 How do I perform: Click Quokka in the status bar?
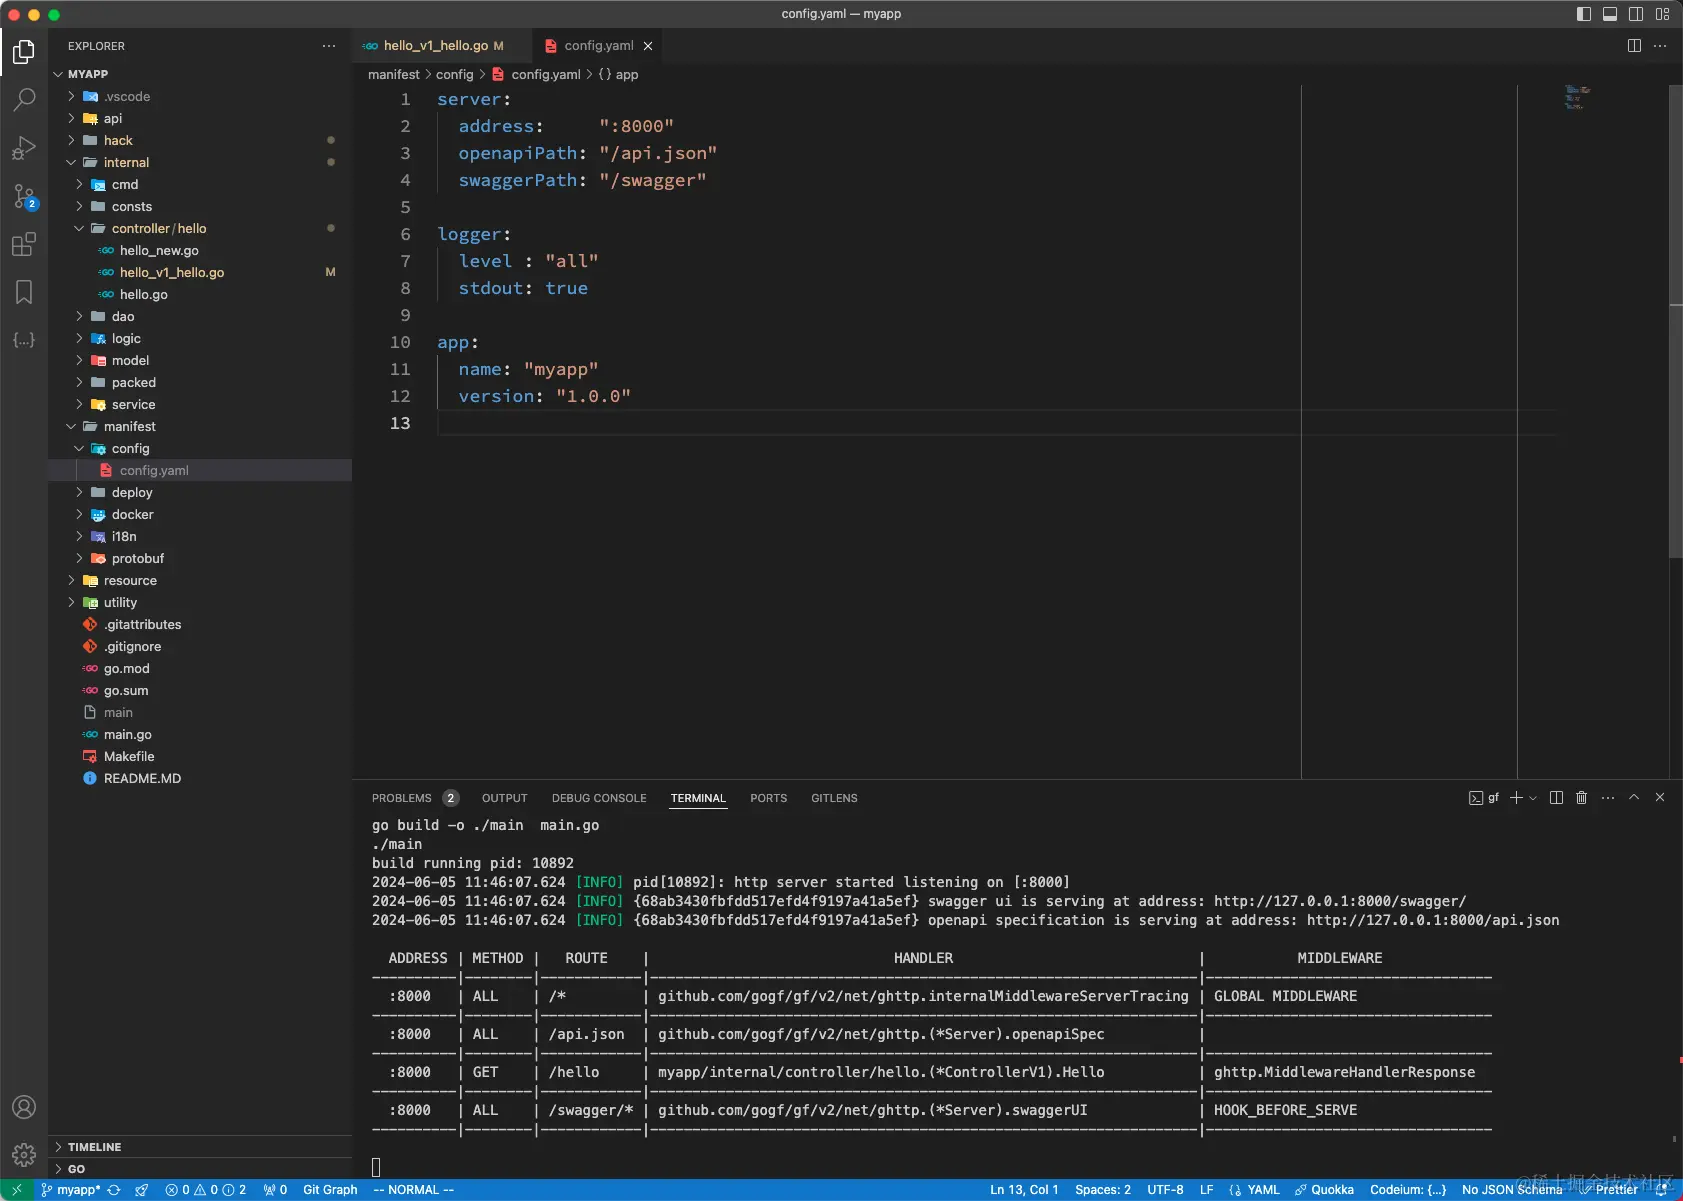1324,1190
